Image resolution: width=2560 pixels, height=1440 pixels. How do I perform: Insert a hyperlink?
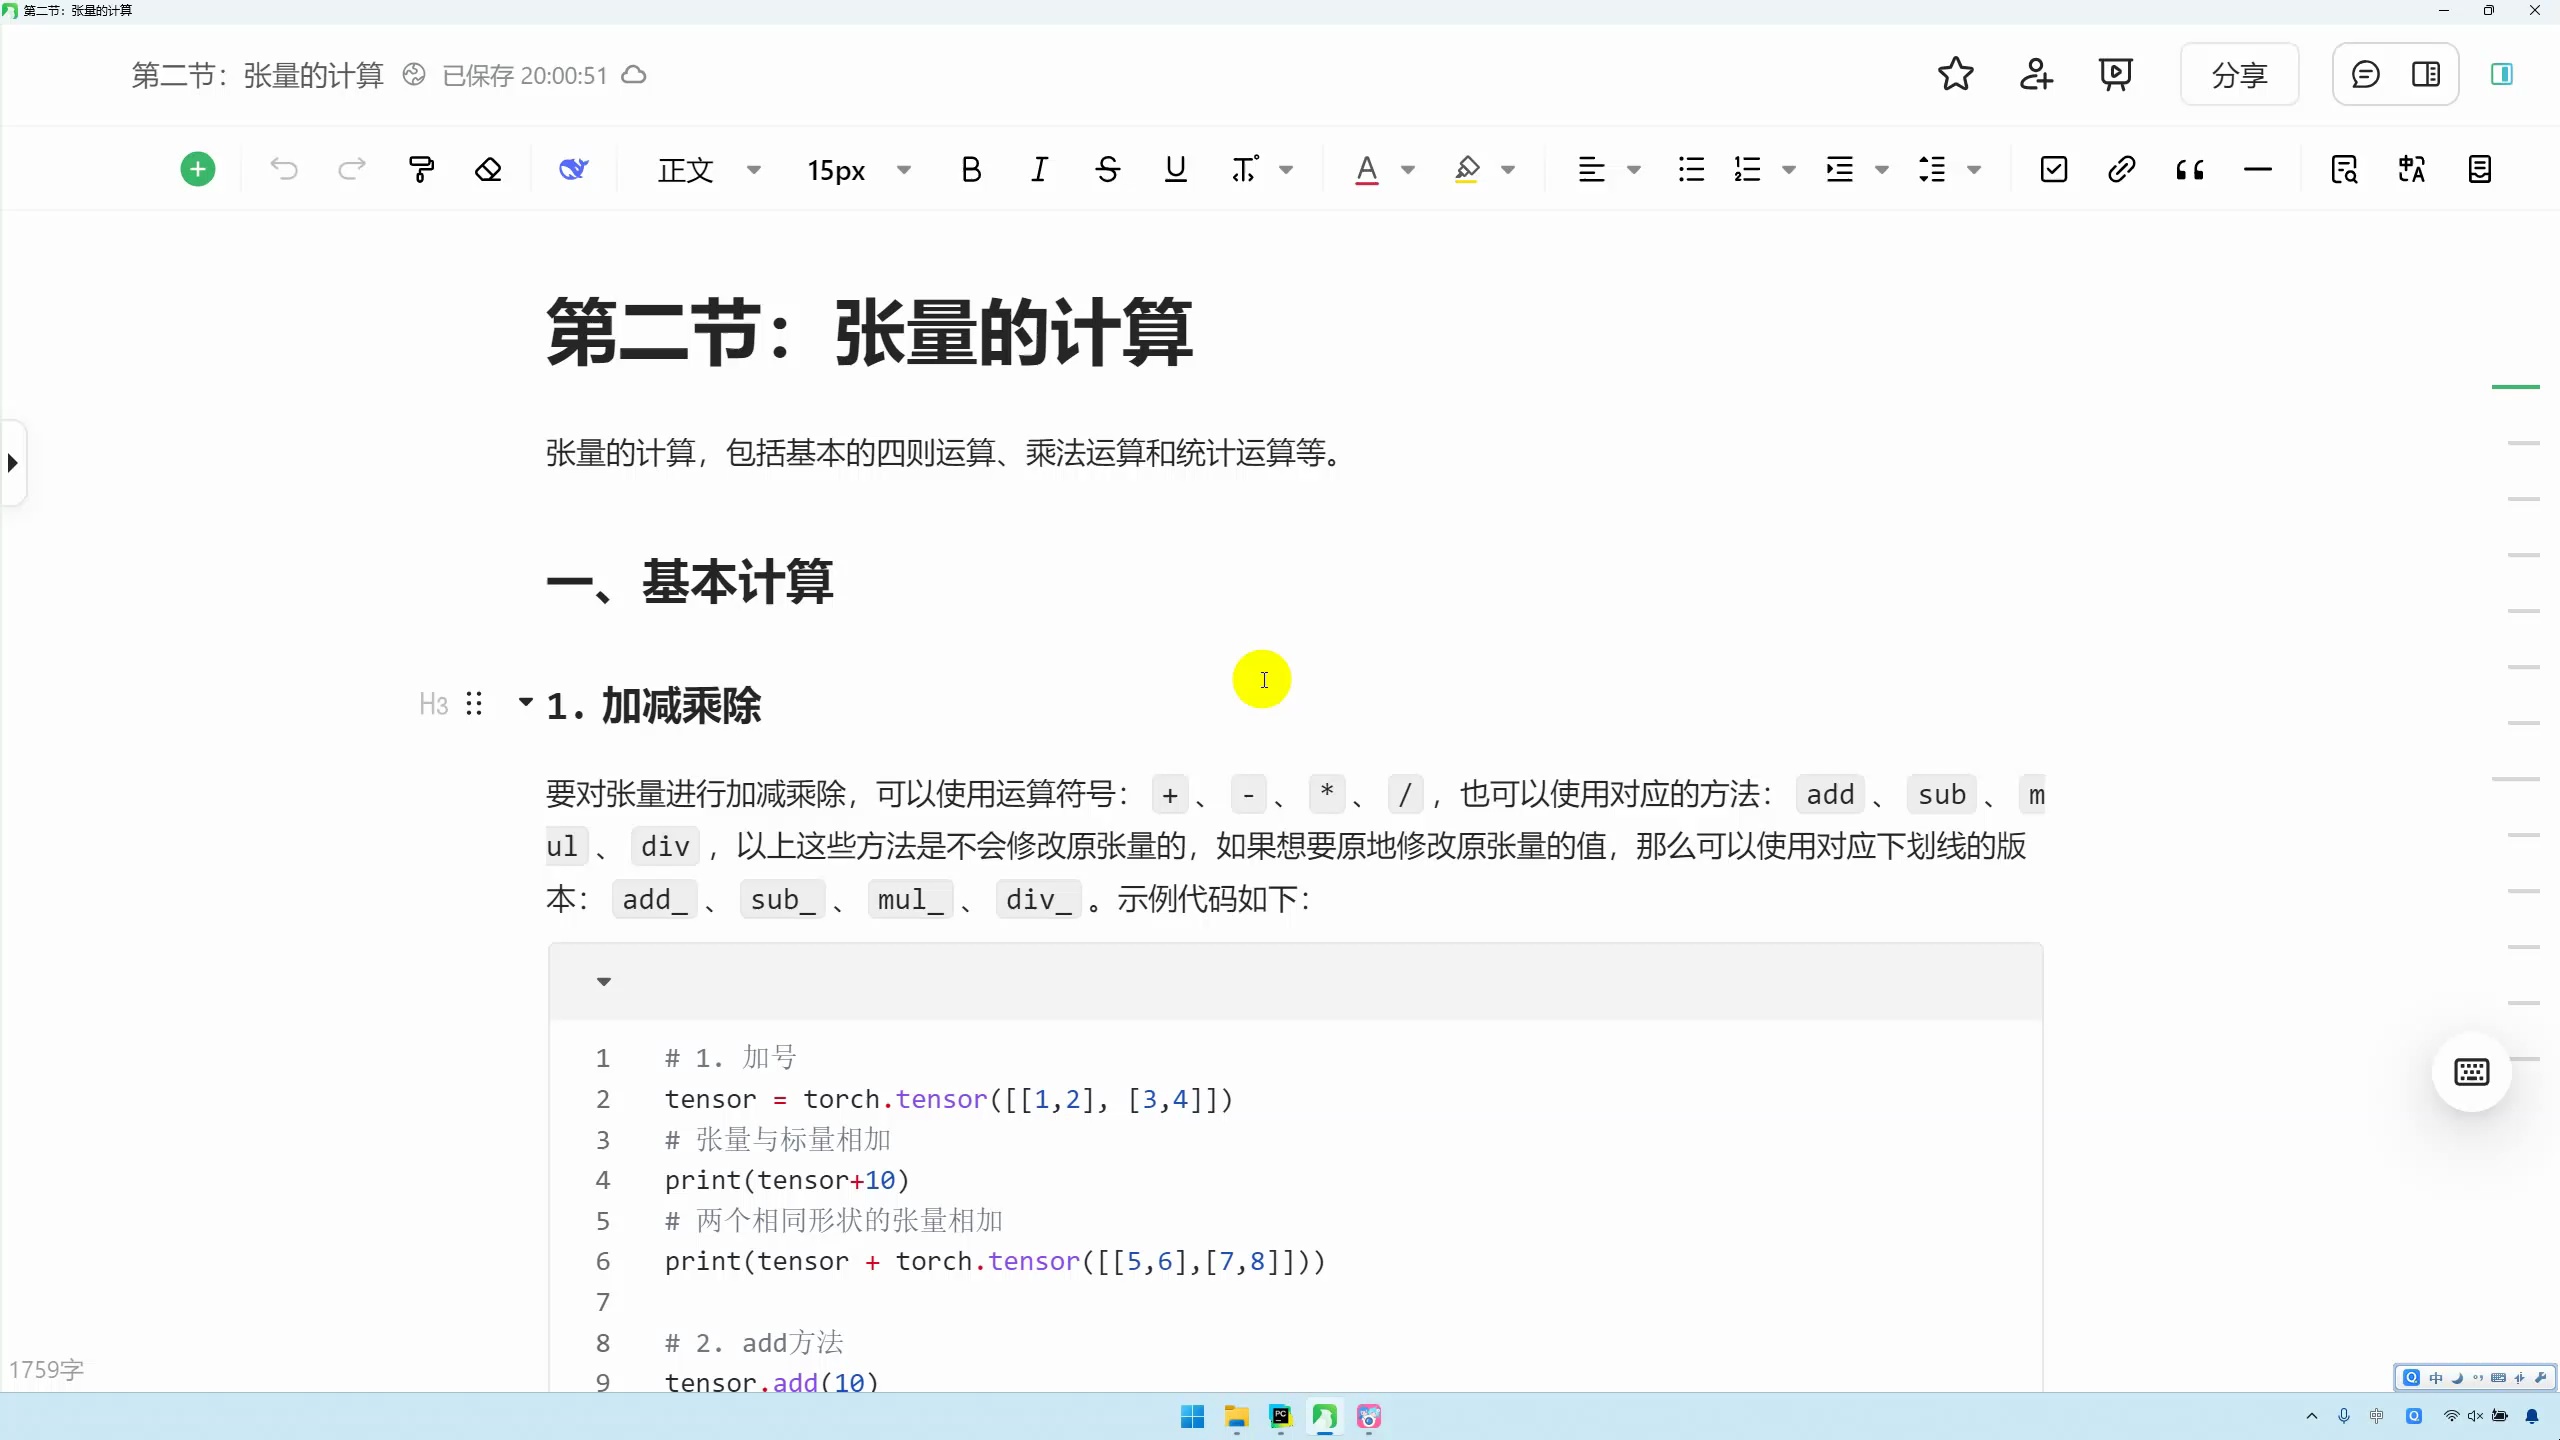pos(2122,169)
